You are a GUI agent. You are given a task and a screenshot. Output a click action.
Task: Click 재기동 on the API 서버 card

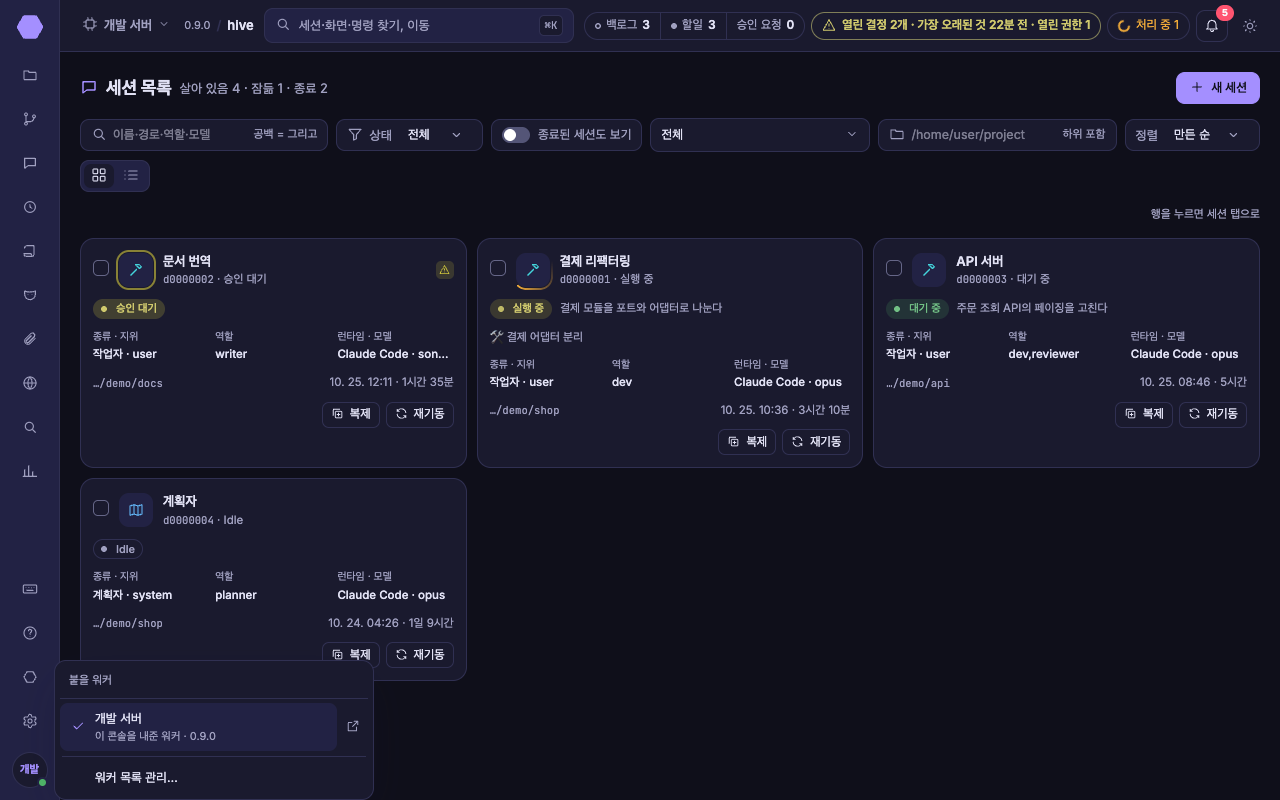[1213, 414]
